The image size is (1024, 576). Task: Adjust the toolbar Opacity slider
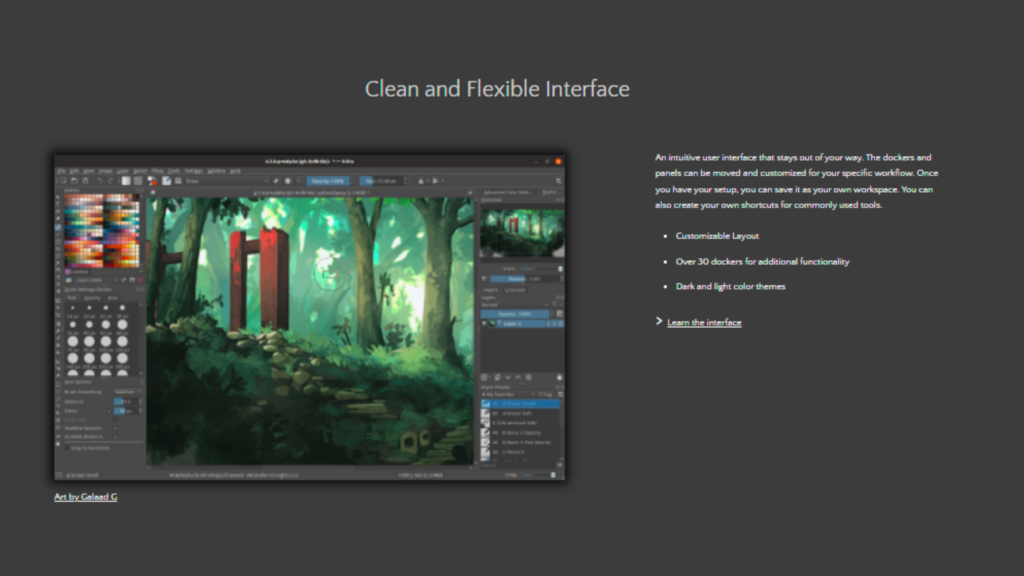[x=328, y=181]
